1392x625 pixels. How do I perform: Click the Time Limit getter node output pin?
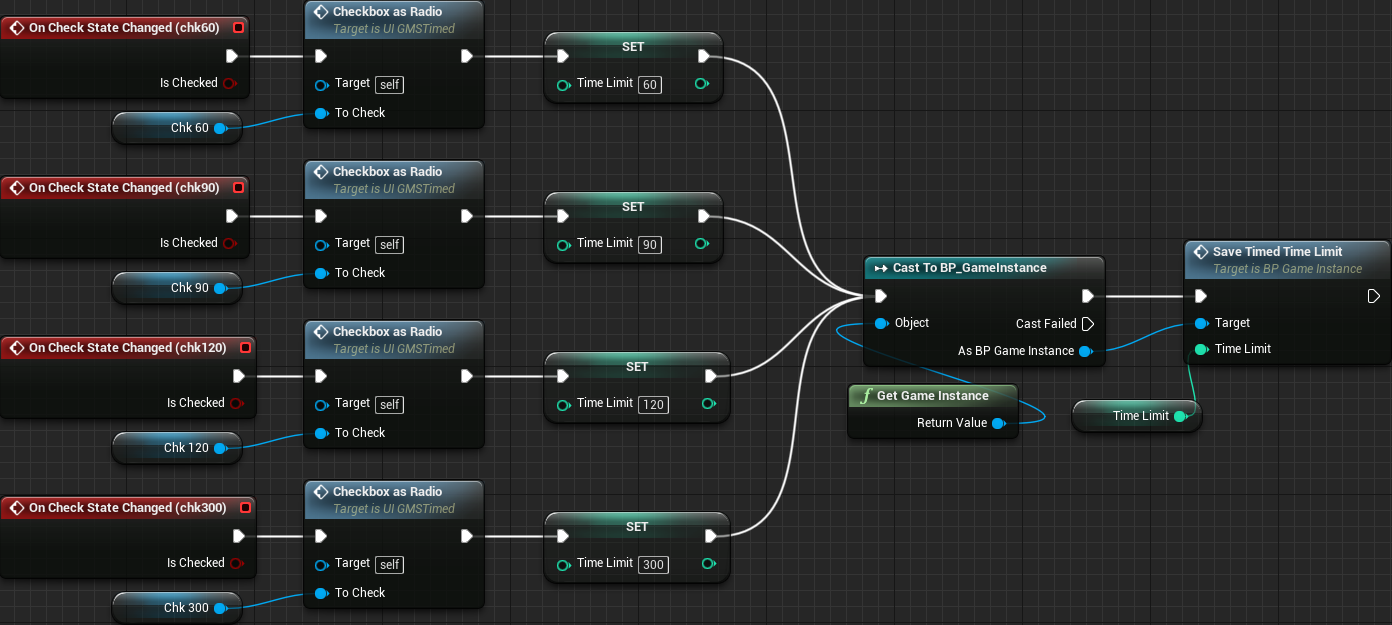point(1180,416)
